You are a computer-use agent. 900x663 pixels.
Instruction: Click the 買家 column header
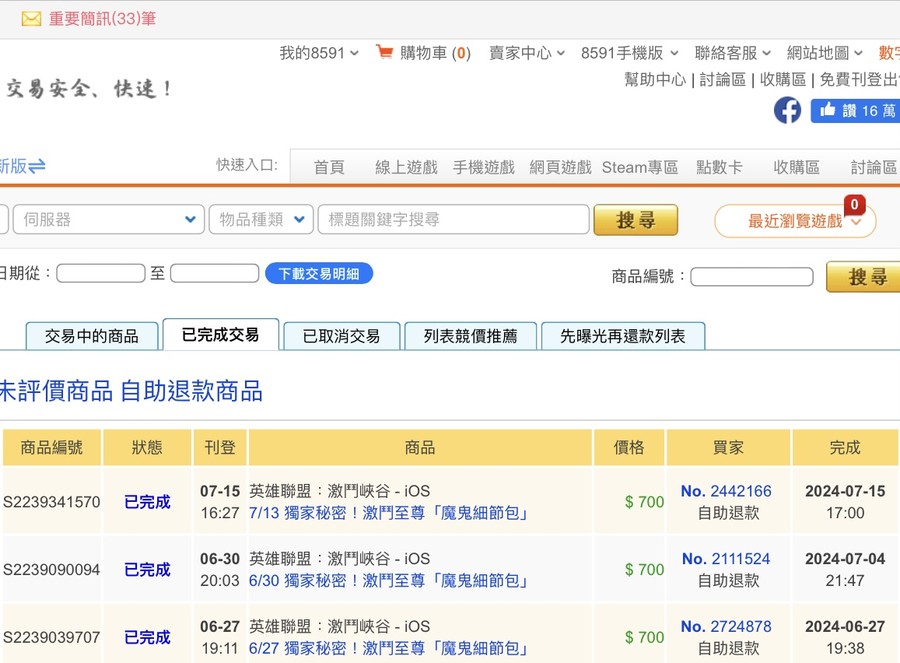click(x=728, y=447)
